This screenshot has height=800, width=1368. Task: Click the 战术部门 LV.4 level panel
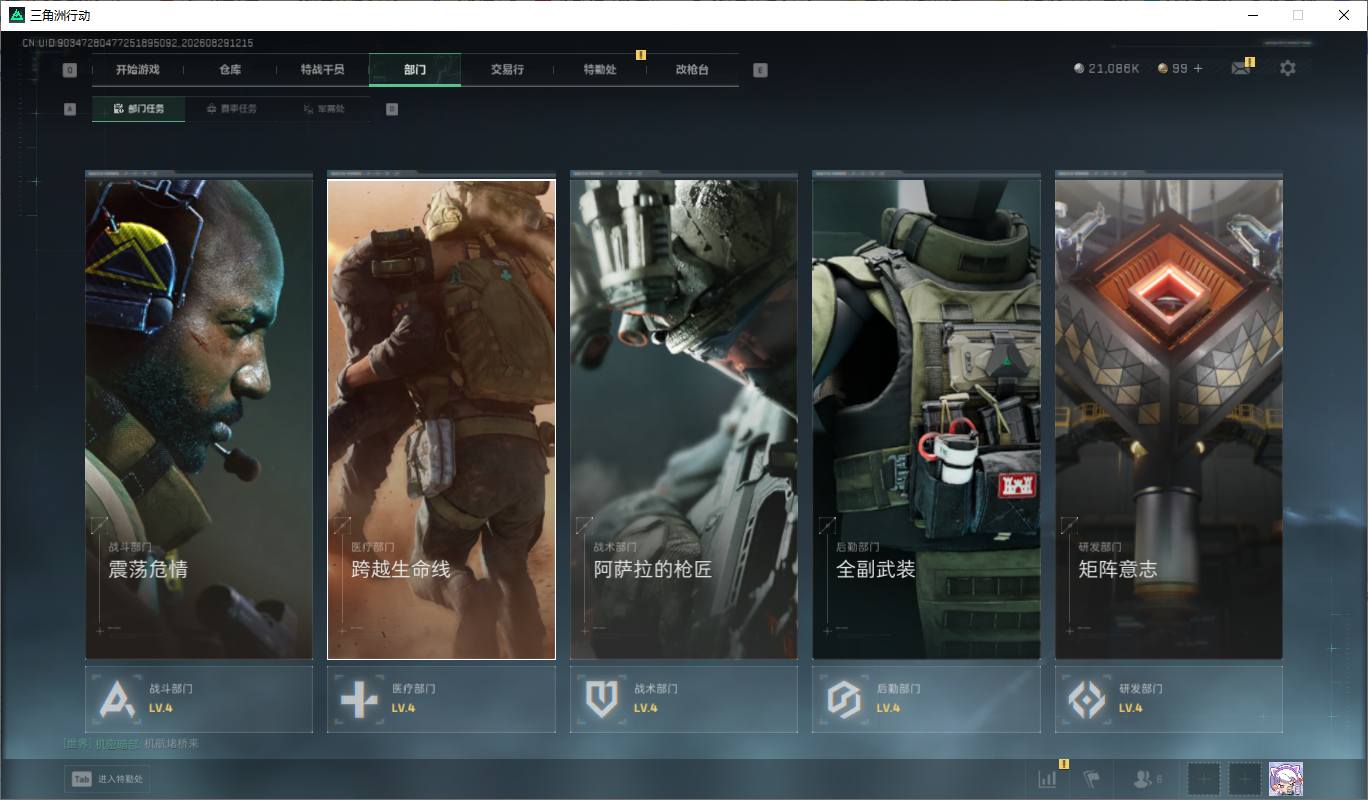tap(684, 699)
